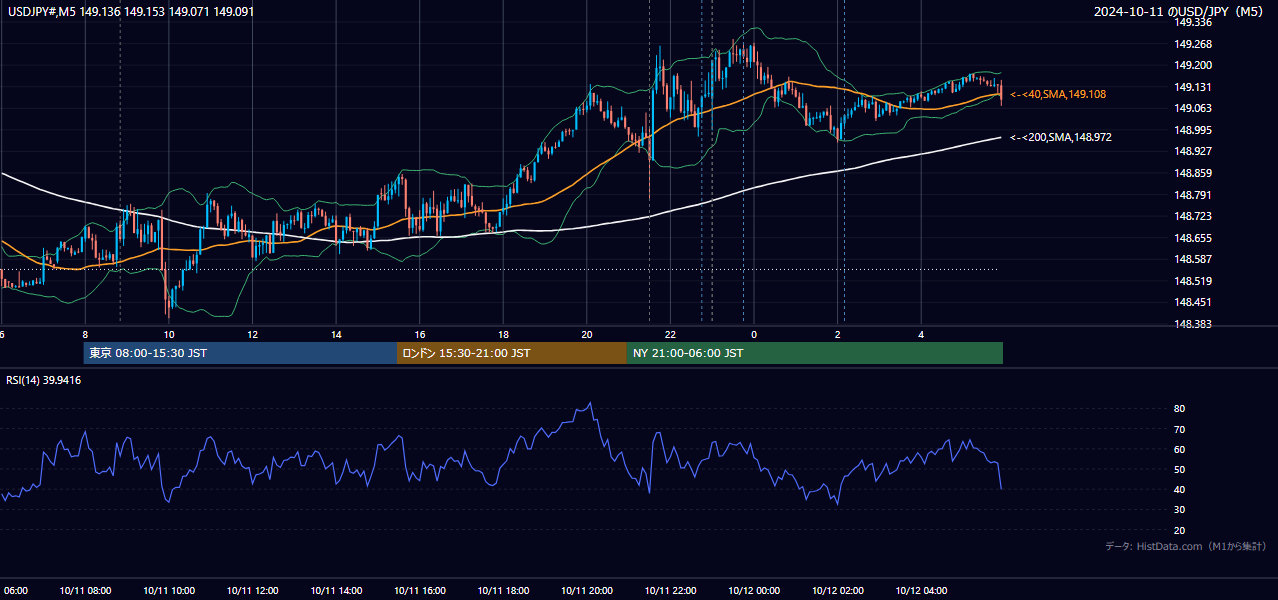Click price level 149.200 on the axis
Screen dimensions: 1278x600
1193,65
